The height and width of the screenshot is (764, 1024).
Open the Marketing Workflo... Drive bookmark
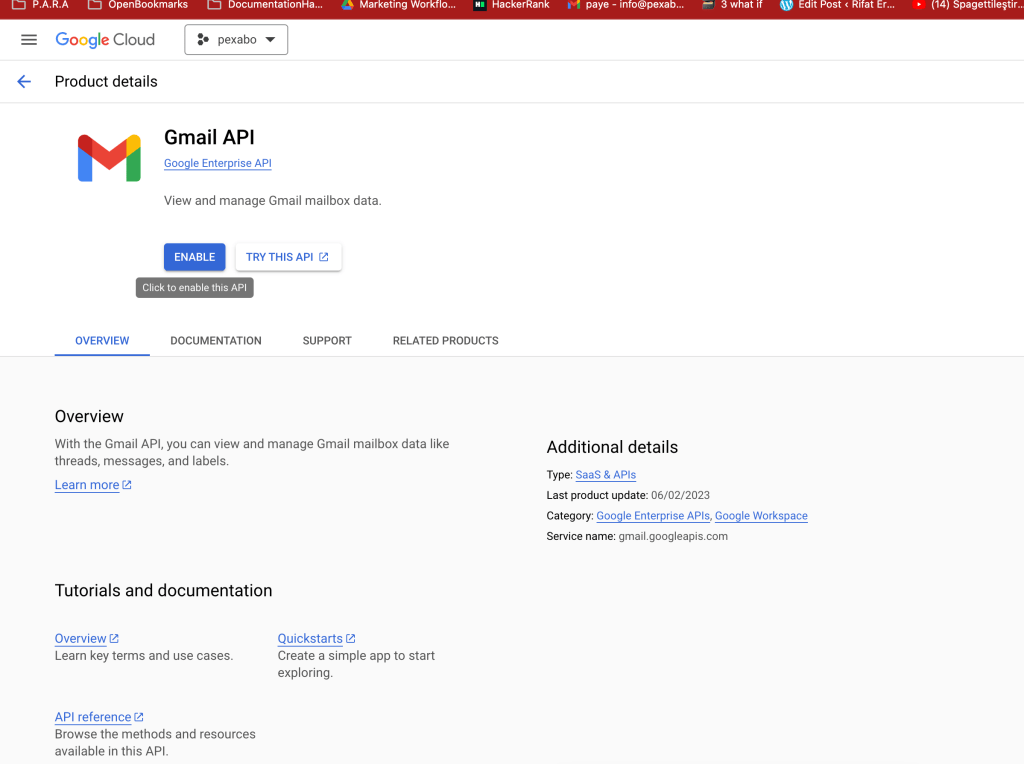398,5
